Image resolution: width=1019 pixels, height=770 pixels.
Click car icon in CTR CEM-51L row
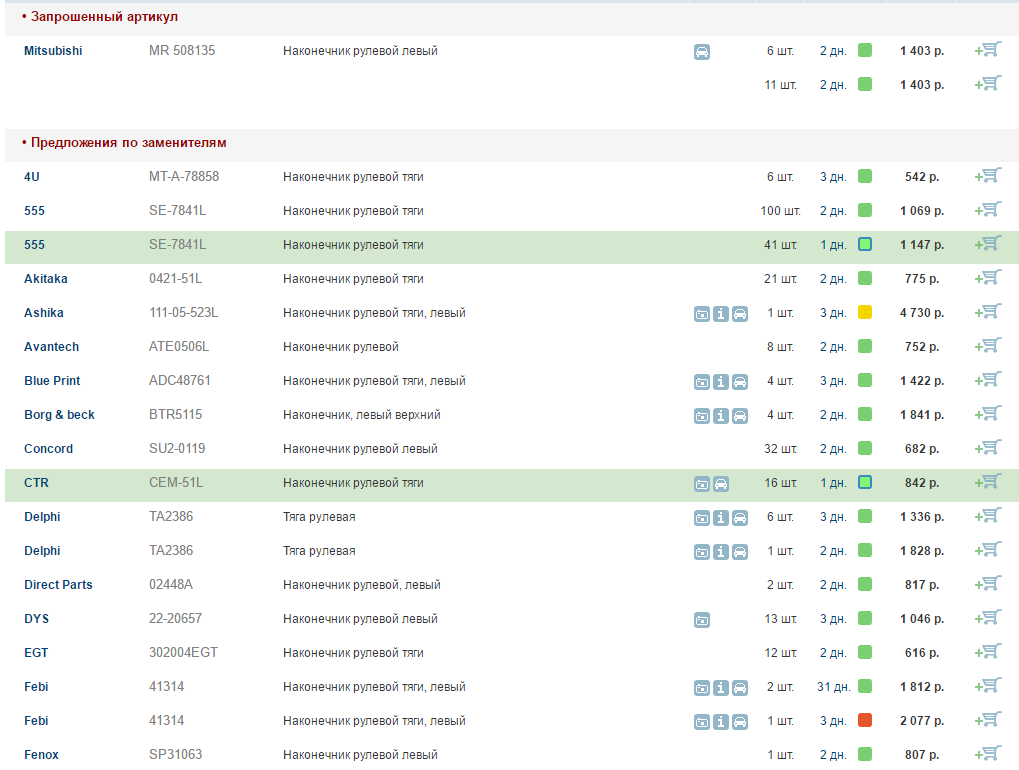721,484
